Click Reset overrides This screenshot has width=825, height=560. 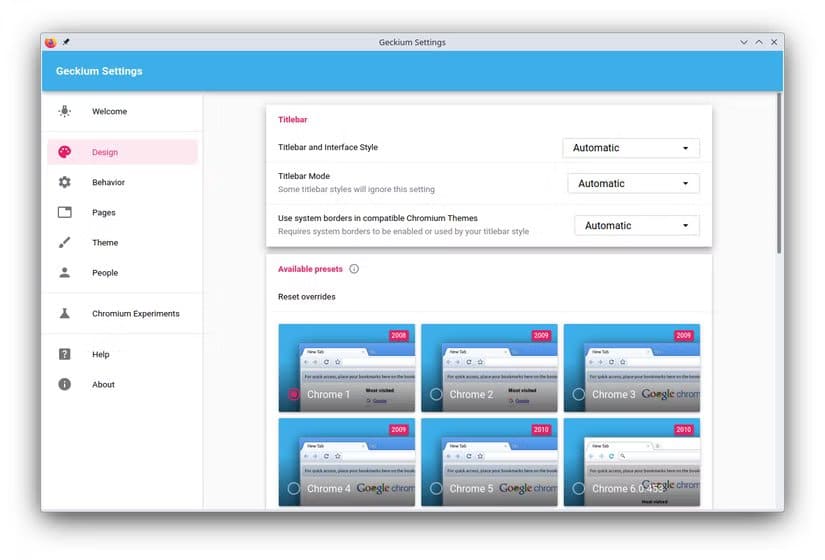click(307, 297)
